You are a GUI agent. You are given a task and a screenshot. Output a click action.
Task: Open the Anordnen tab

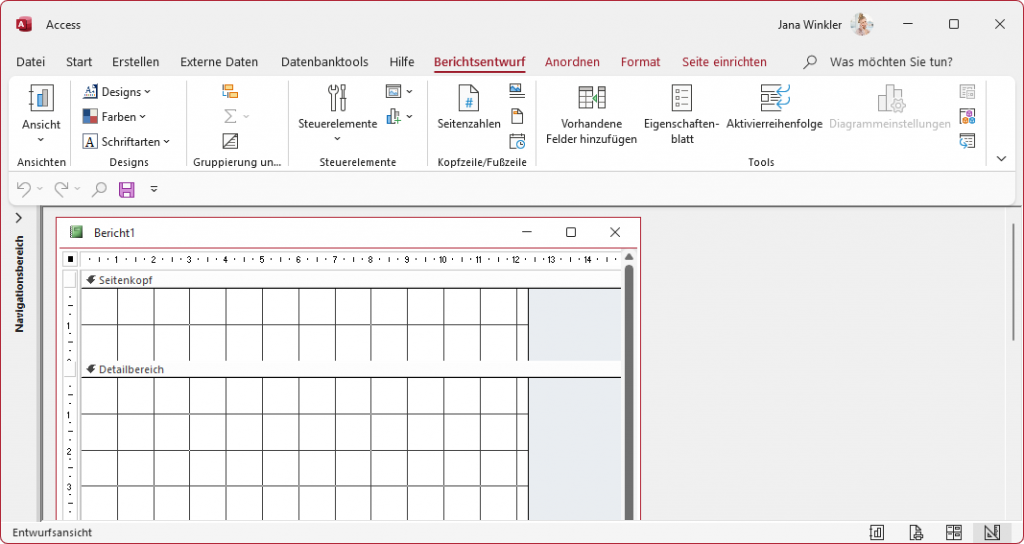[x=572, y=62]
